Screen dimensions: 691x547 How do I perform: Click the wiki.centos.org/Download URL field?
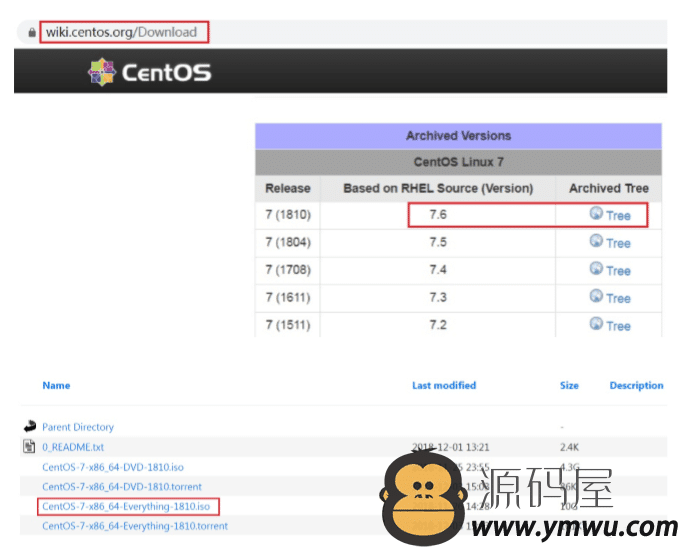click(124, 32)
